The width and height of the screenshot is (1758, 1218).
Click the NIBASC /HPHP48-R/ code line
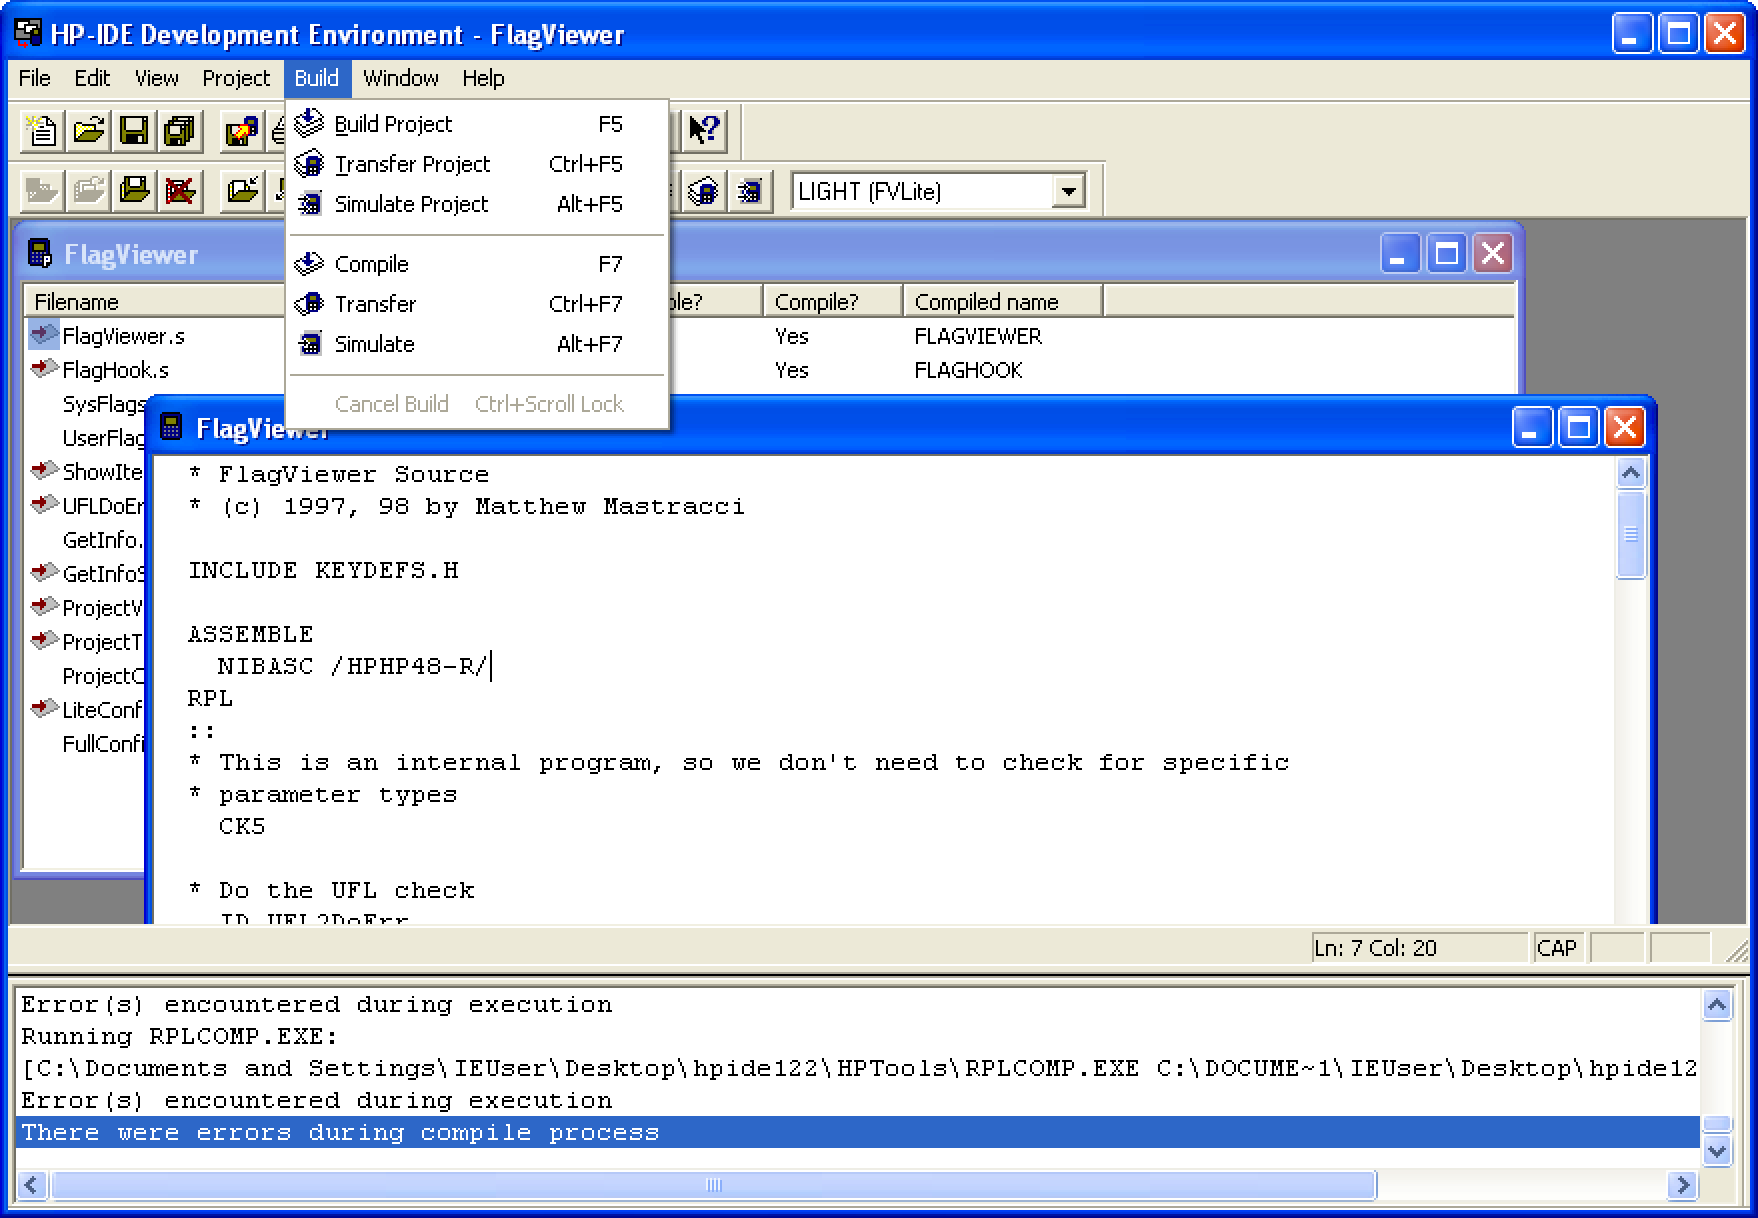354,666
